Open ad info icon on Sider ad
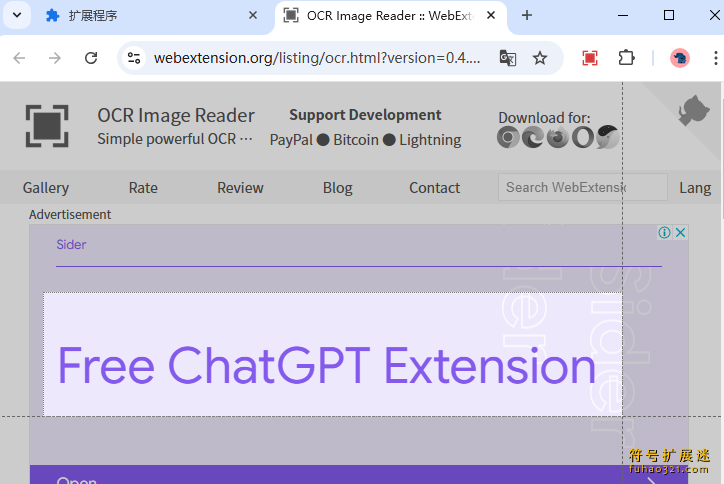This screenshot has height=484, width=724. point(664,232)
